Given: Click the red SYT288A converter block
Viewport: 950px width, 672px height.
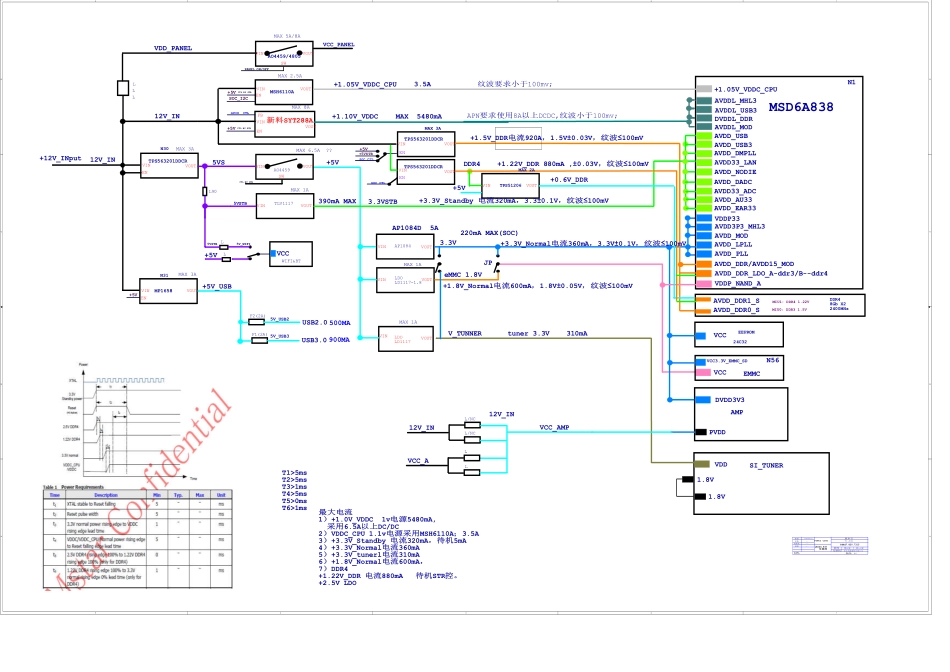Looking at the screenshot, I should (x=287, y=121).
